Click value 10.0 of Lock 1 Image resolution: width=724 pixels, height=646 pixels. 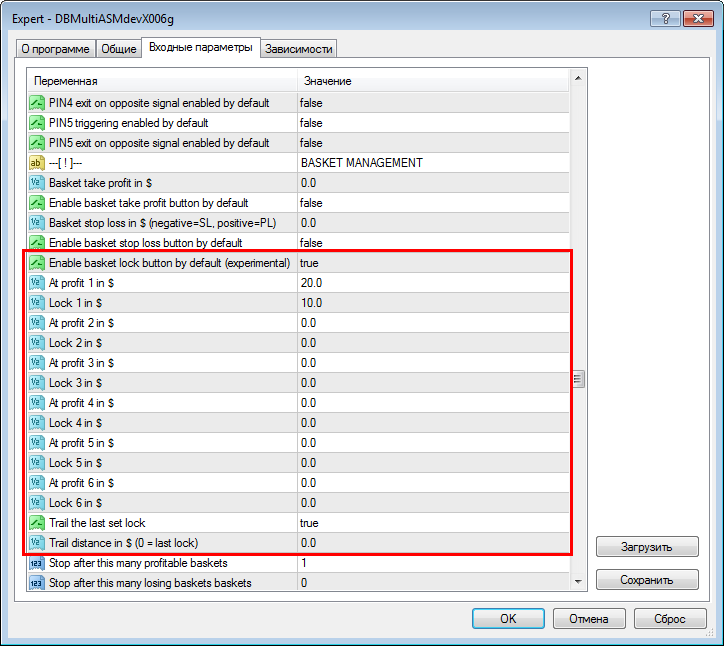(312, 303)
